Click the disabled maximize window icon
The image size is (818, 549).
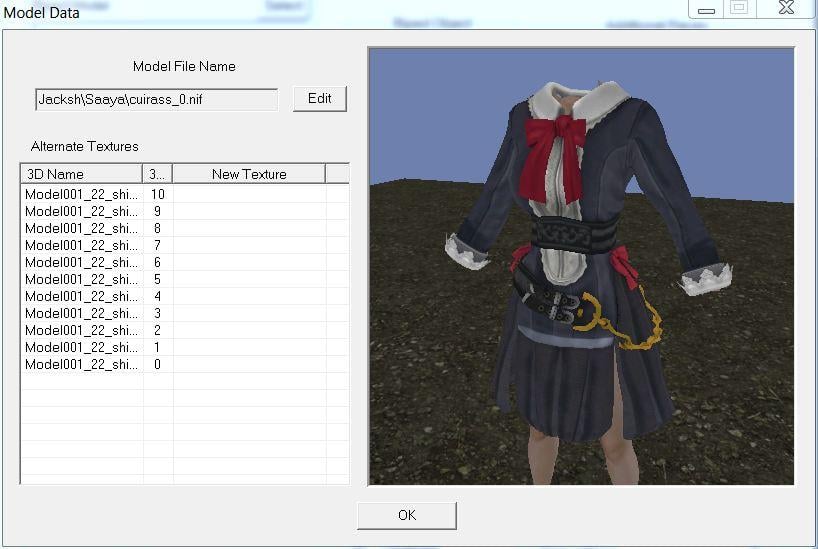[739, 8]
